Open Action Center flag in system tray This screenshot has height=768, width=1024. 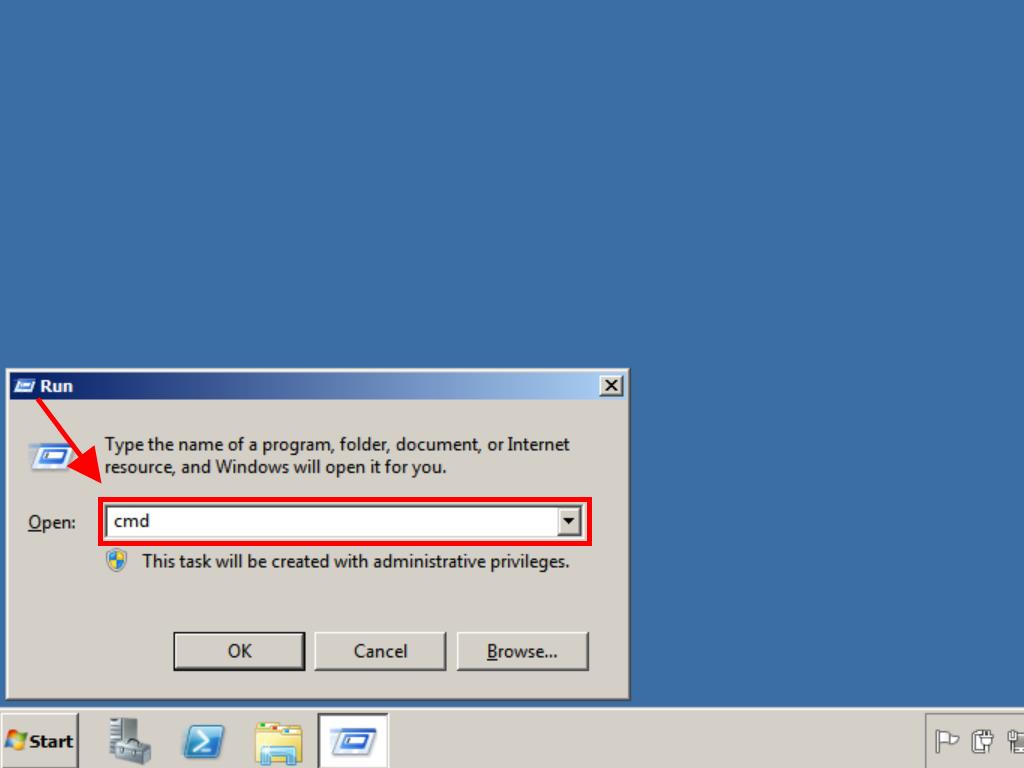946,741
